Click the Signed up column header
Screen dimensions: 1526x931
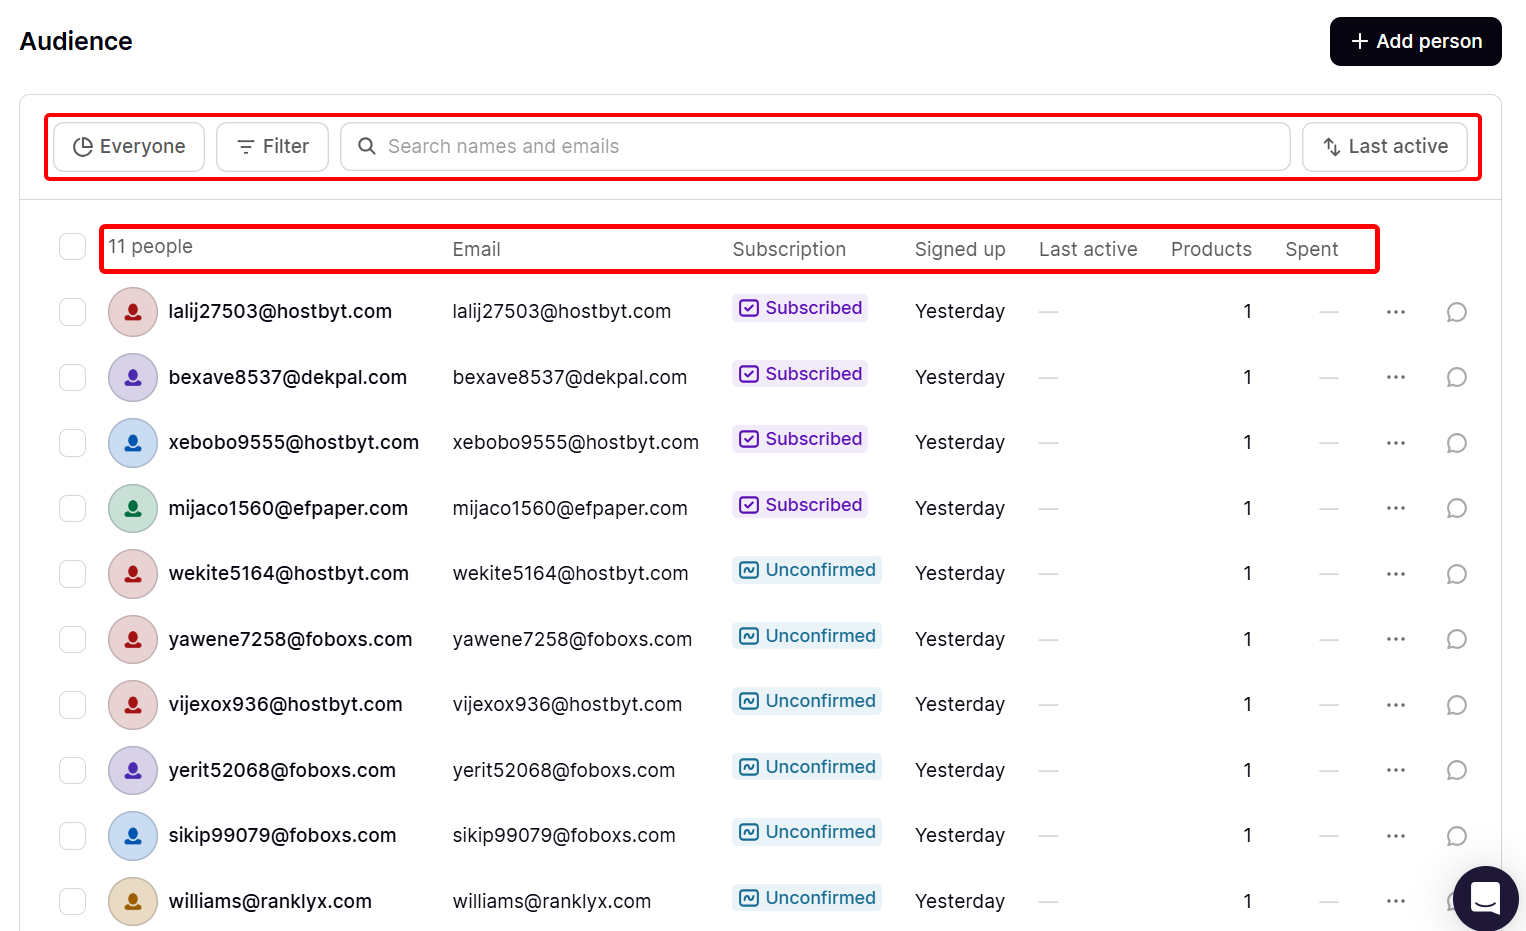[960, 249]
